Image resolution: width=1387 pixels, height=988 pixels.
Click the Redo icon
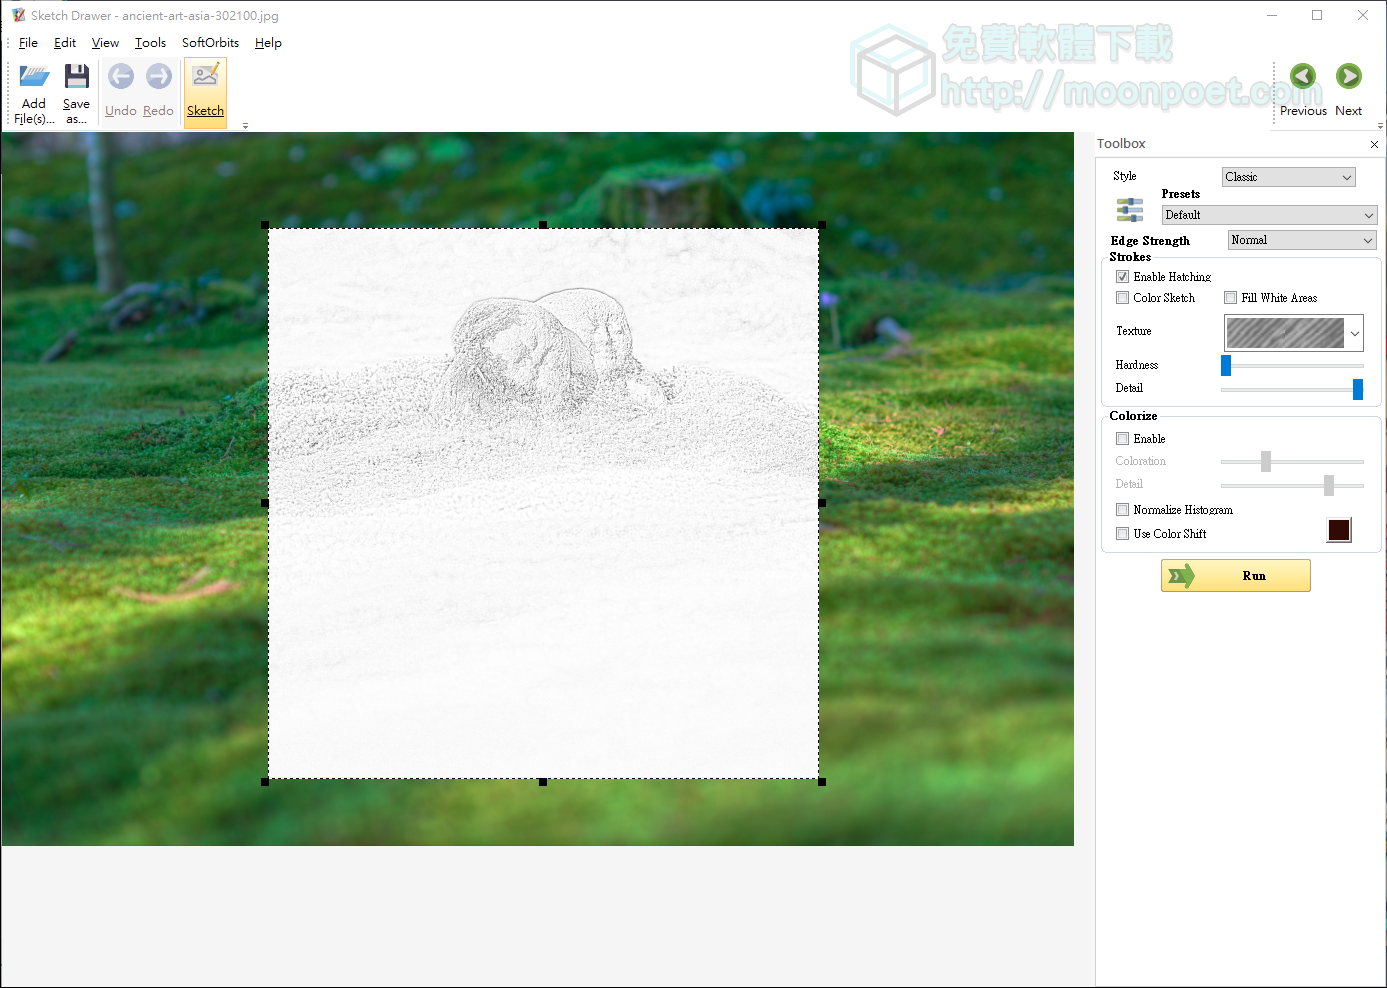tap(158, 76)
